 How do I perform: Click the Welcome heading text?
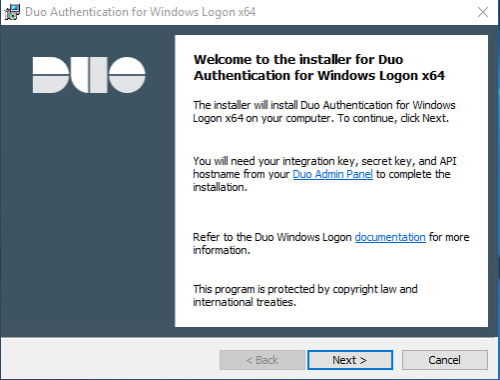tap(319, 68)
